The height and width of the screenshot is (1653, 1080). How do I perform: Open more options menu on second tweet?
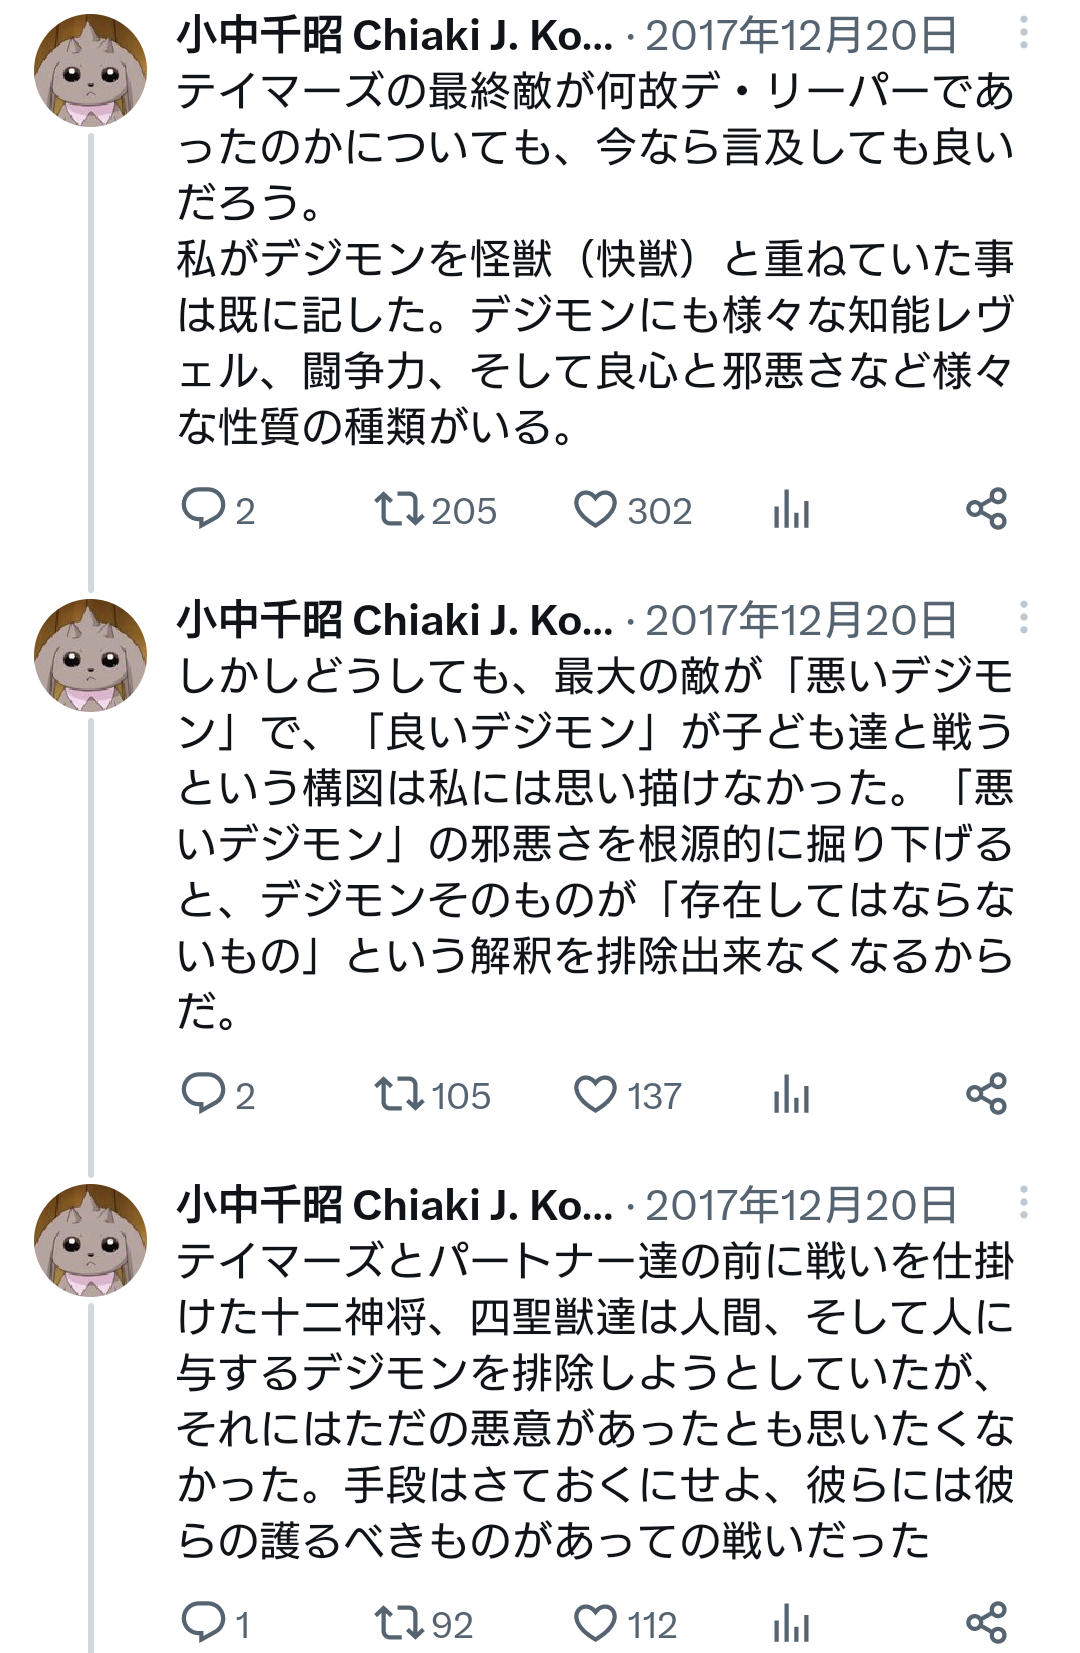pyautogui.click(x=1023, y=618)
